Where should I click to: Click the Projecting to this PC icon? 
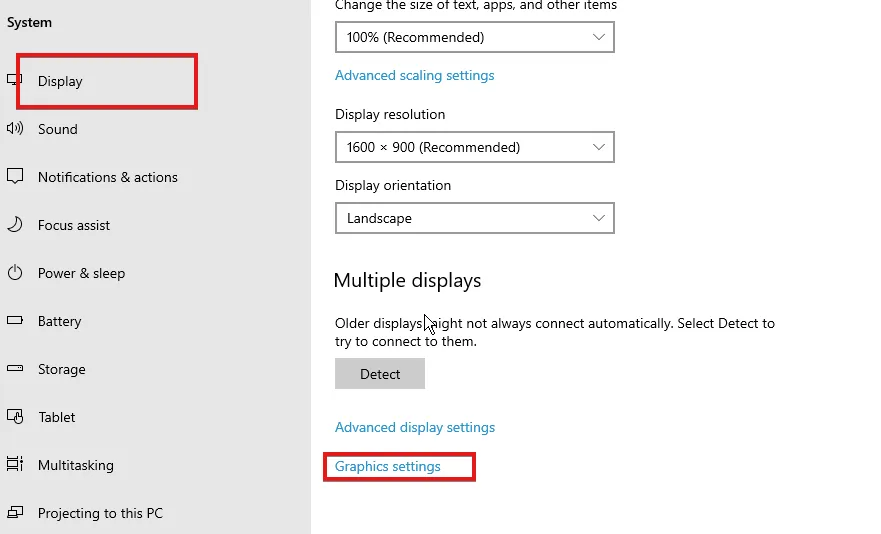[x=15, y=513]
